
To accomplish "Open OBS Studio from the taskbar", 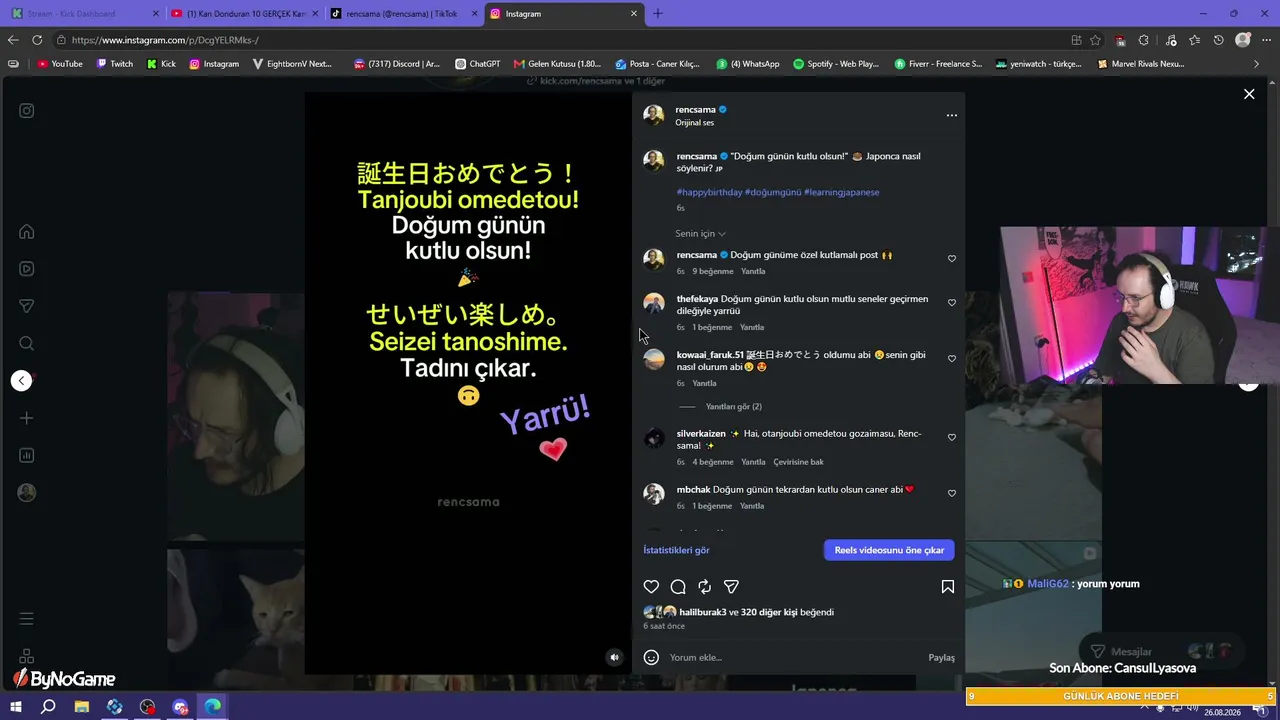I will click(148, 707).
